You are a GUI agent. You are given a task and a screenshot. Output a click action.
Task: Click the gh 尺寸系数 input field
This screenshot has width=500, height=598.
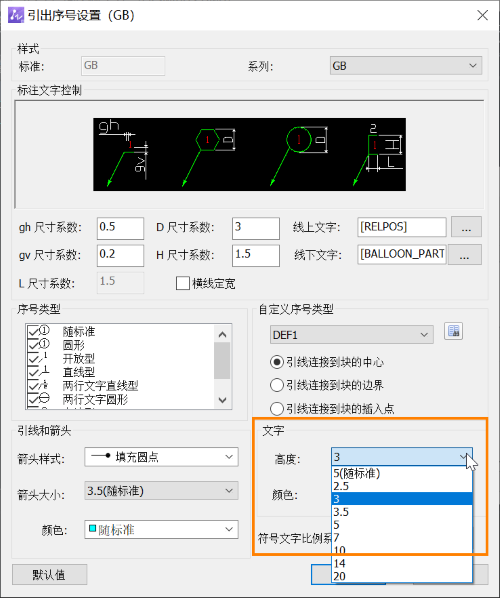click(120, 228)
